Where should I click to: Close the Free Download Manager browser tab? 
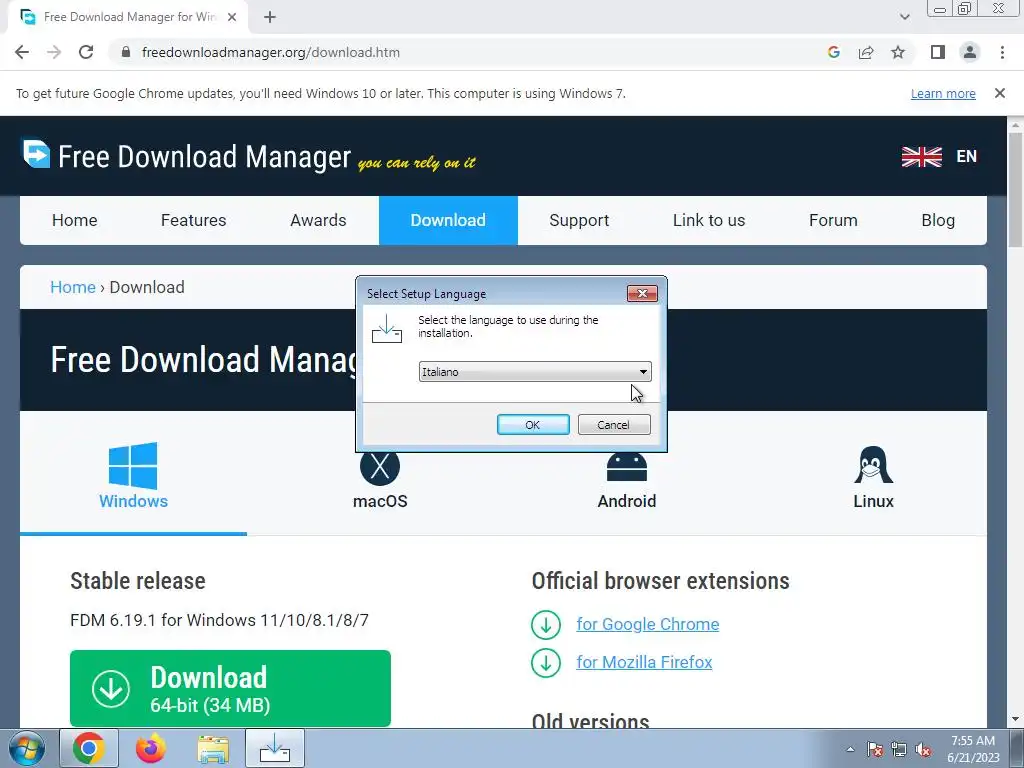(x=232, y=17)
